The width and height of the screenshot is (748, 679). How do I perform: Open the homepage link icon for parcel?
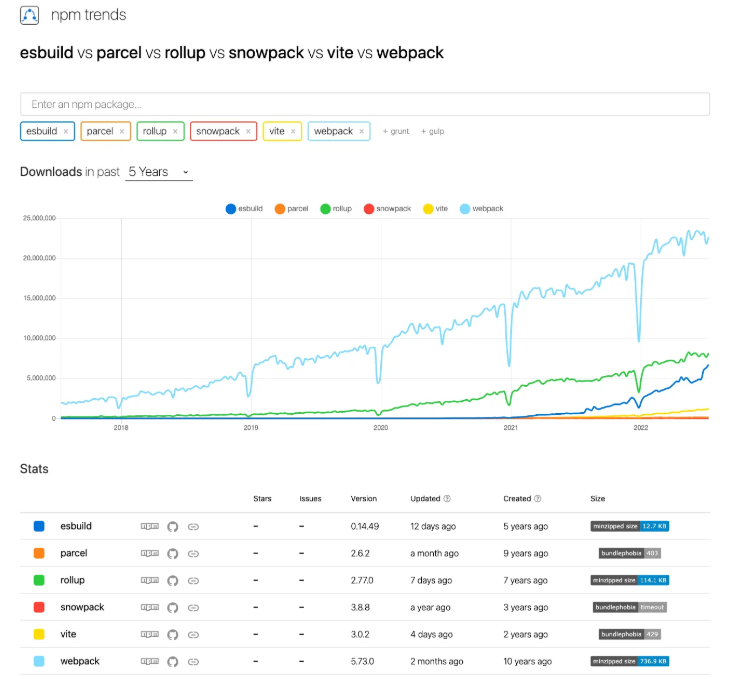(193, 554)
